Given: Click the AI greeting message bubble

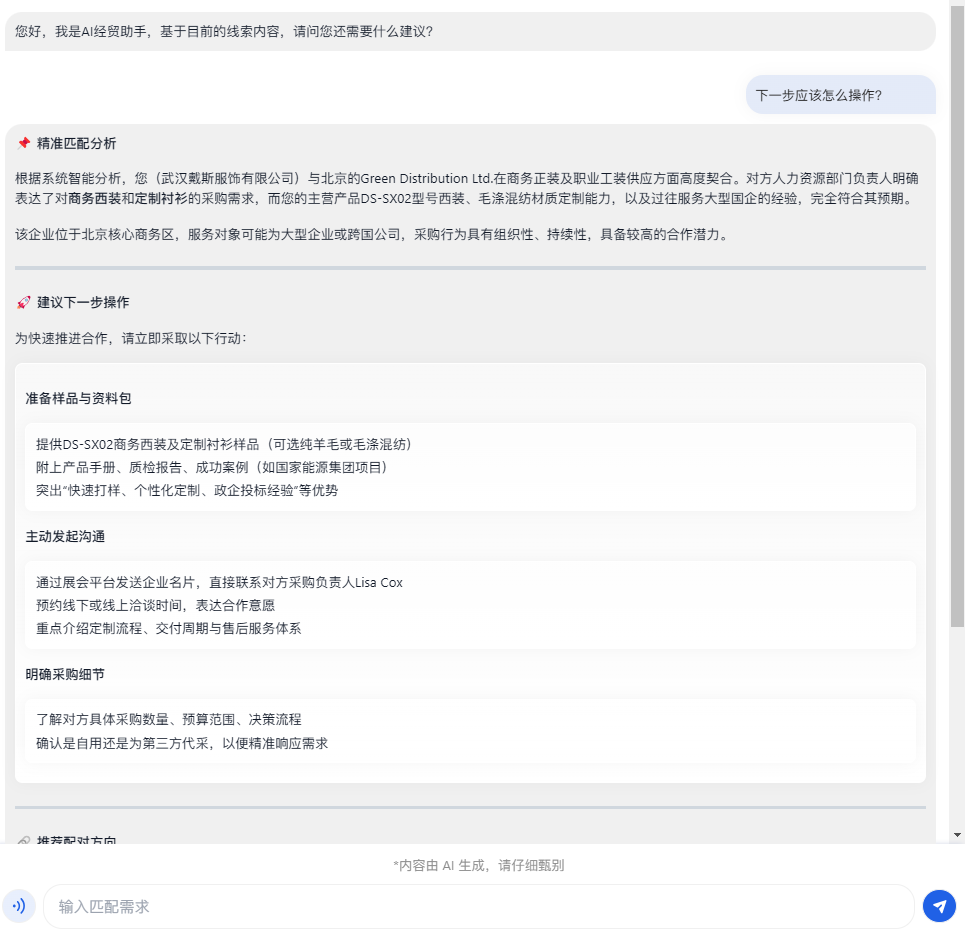Looking at the screenshot, I should (224, 31).
